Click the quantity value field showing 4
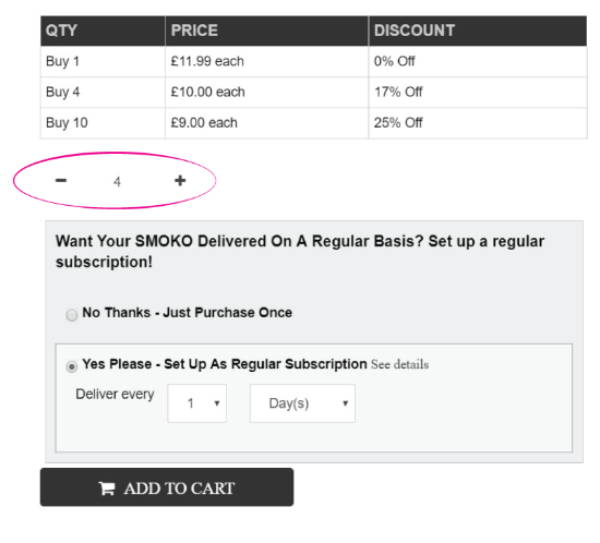 pyautogui.click(x=117, y=181)
